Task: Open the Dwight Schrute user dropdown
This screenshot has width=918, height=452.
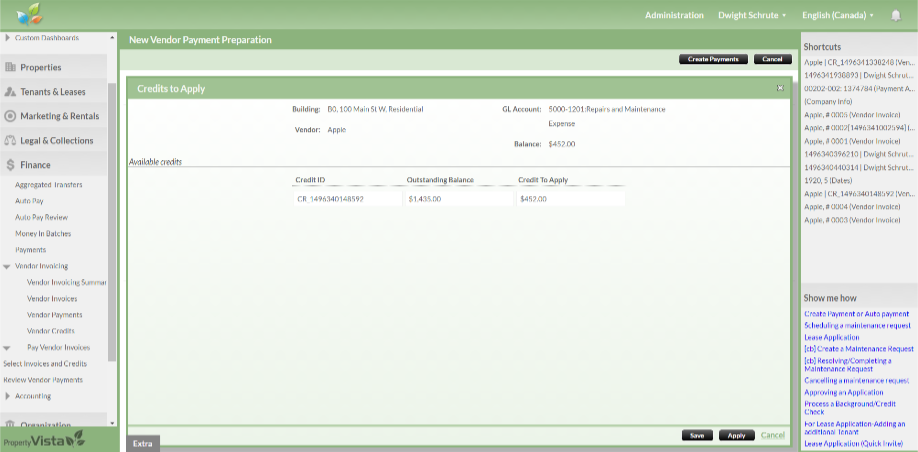Action: coord(752,16)
